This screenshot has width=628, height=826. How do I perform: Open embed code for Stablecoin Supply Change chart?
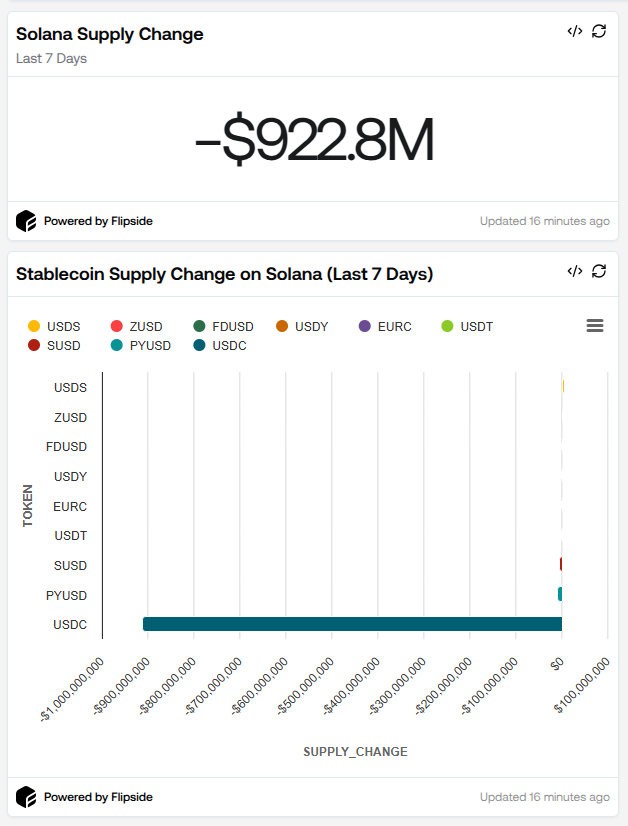574,271
